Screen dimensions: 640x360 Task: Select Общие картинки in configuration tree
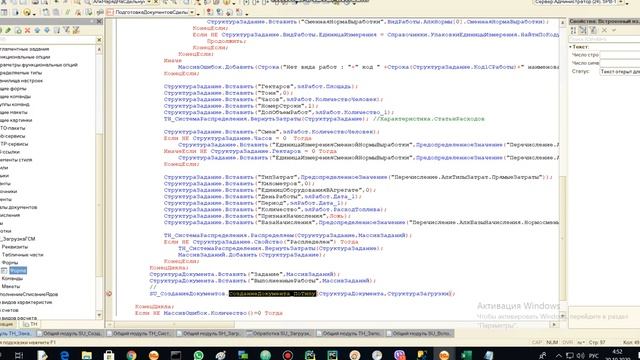point(16,120)
